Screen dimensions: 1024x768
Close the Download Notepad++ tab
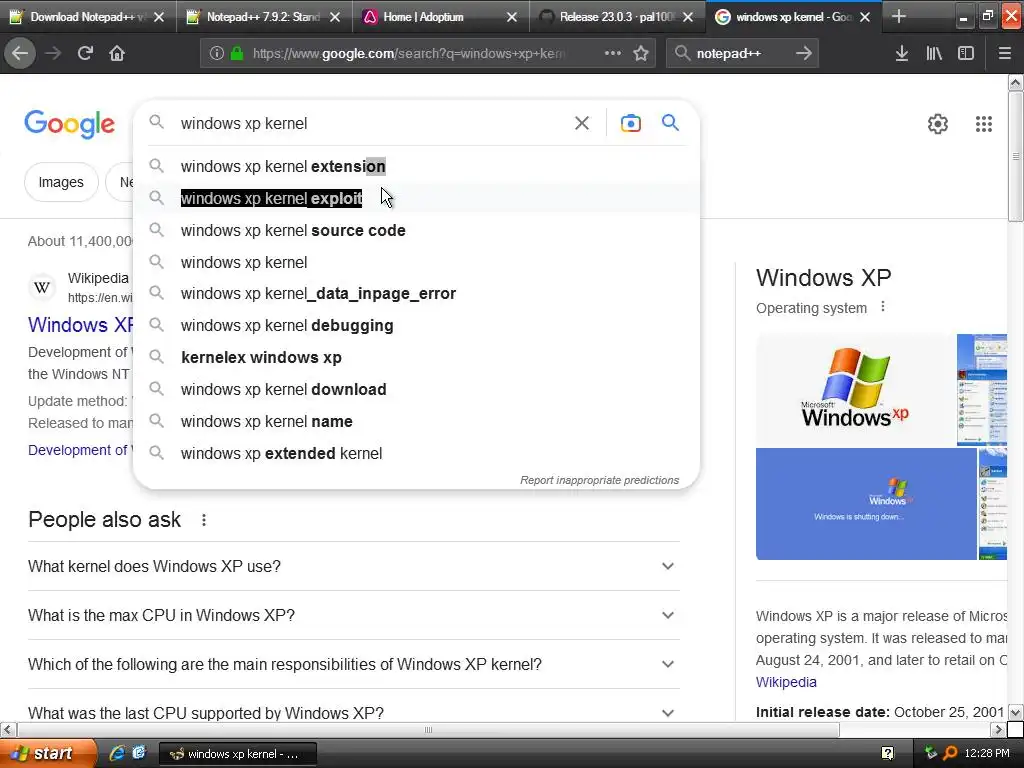coord(159,17)
